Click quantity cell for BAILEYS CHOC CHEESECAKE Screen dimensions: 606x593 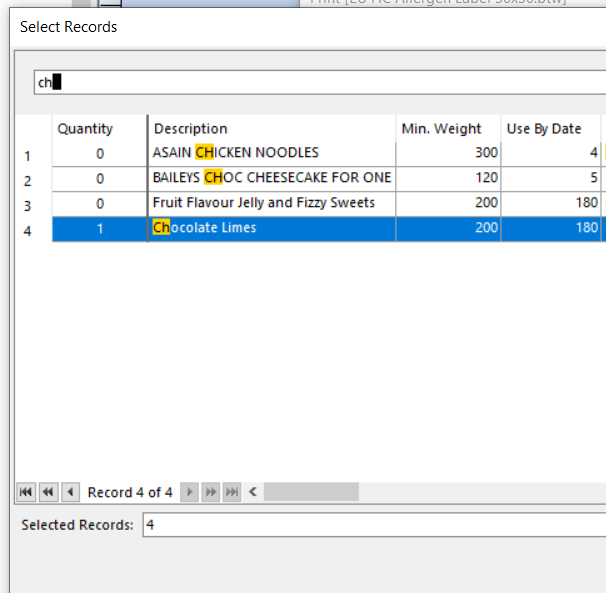click(100, 179)
